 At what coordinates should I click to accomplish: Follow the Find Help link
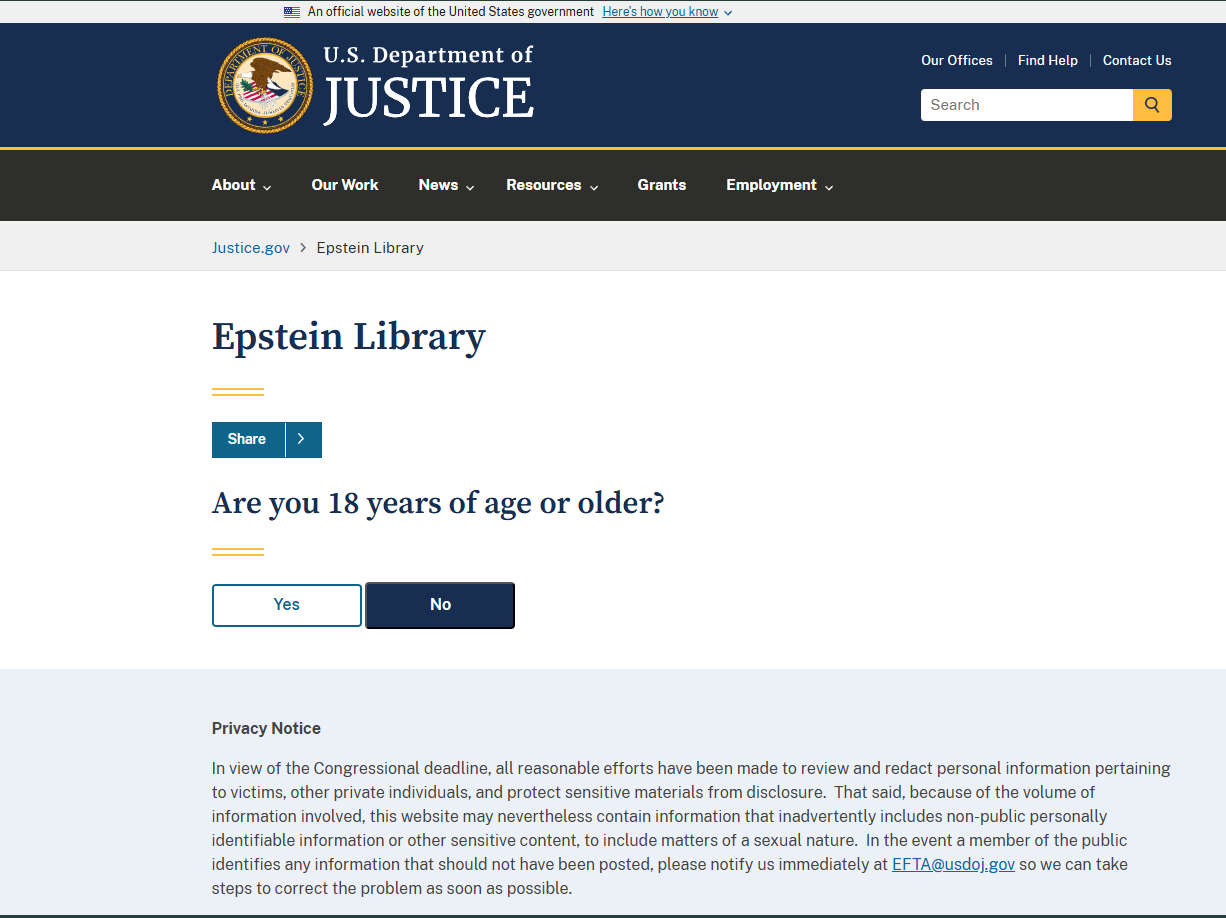[x=1048, y=60]
